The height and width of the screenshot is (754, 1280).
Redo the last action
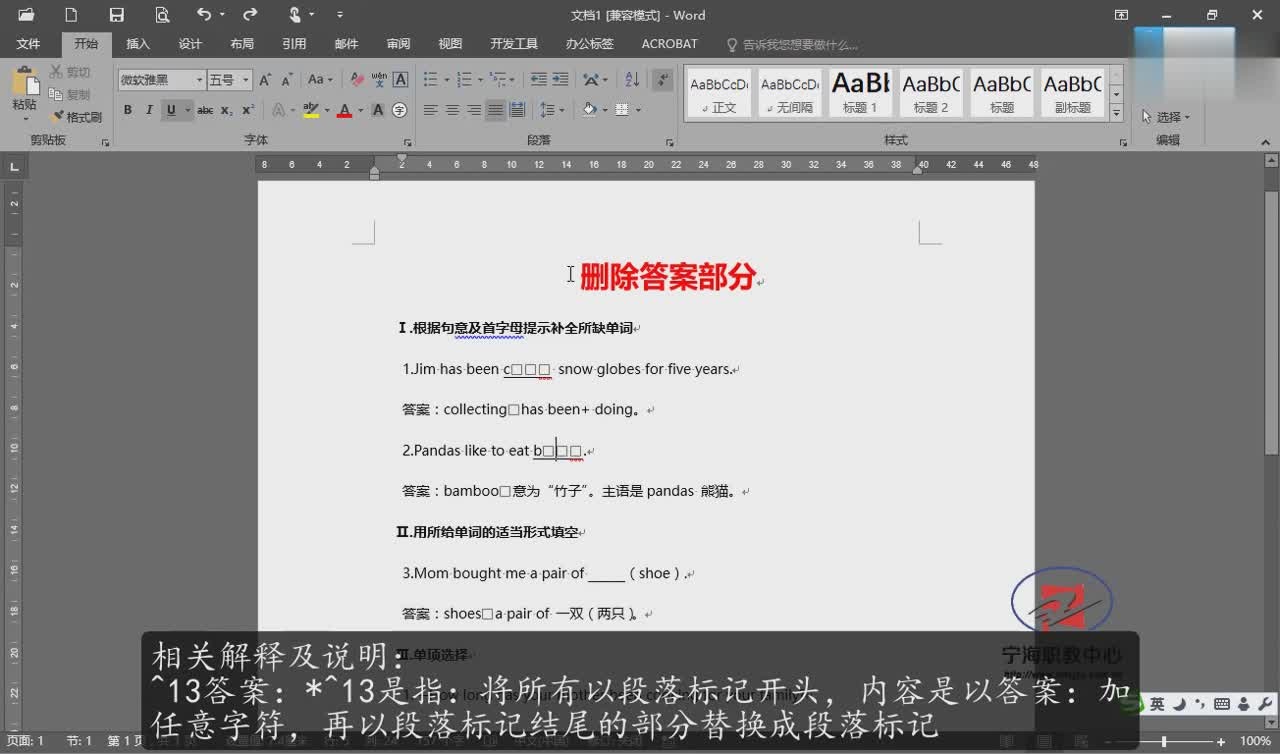[250, 15]
